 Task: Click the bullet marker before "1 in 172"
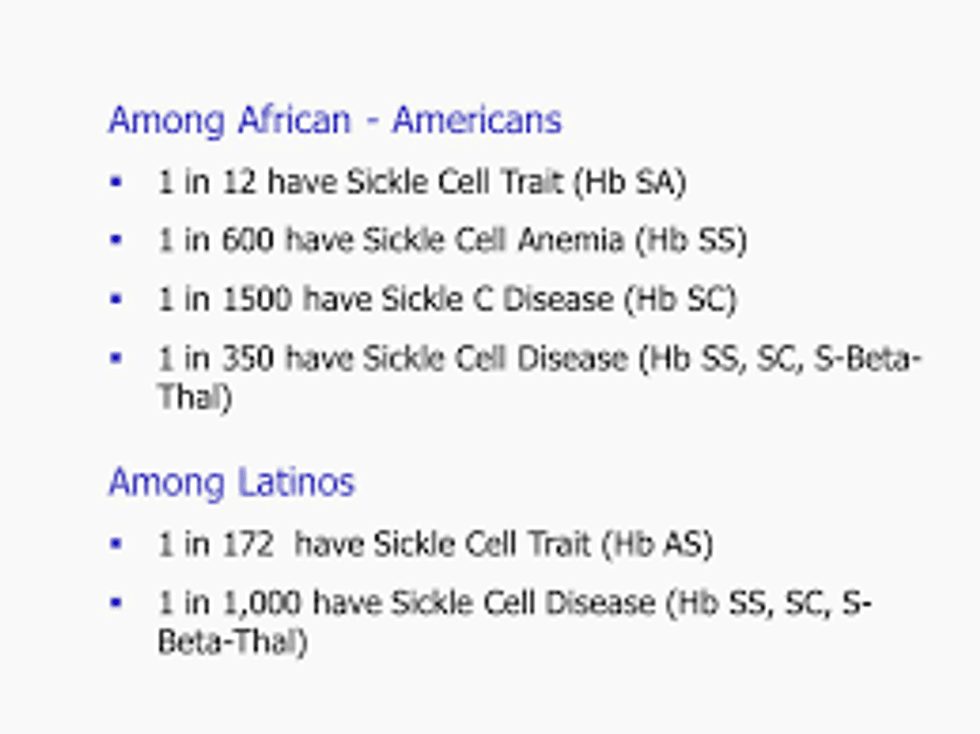116,544
